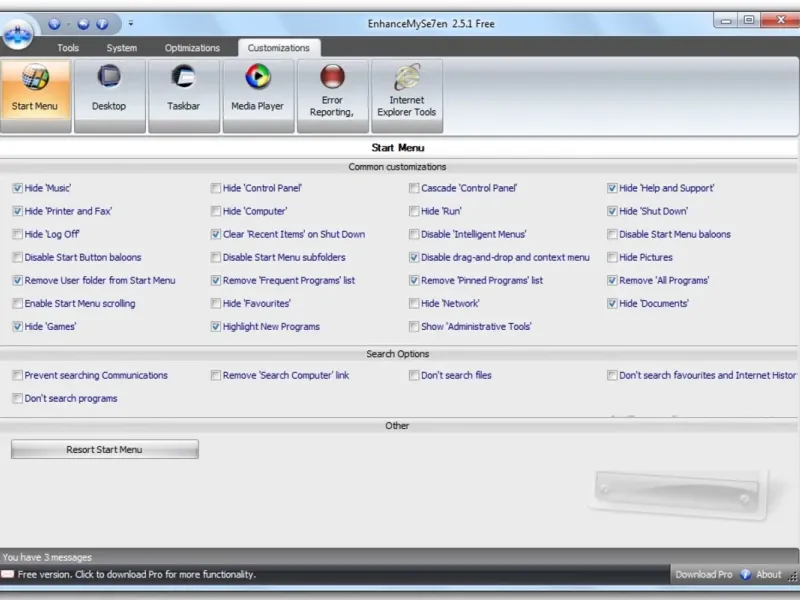The image size is (800, 600).
Task: Check Hide 'Network'
Action: [414, 304]
